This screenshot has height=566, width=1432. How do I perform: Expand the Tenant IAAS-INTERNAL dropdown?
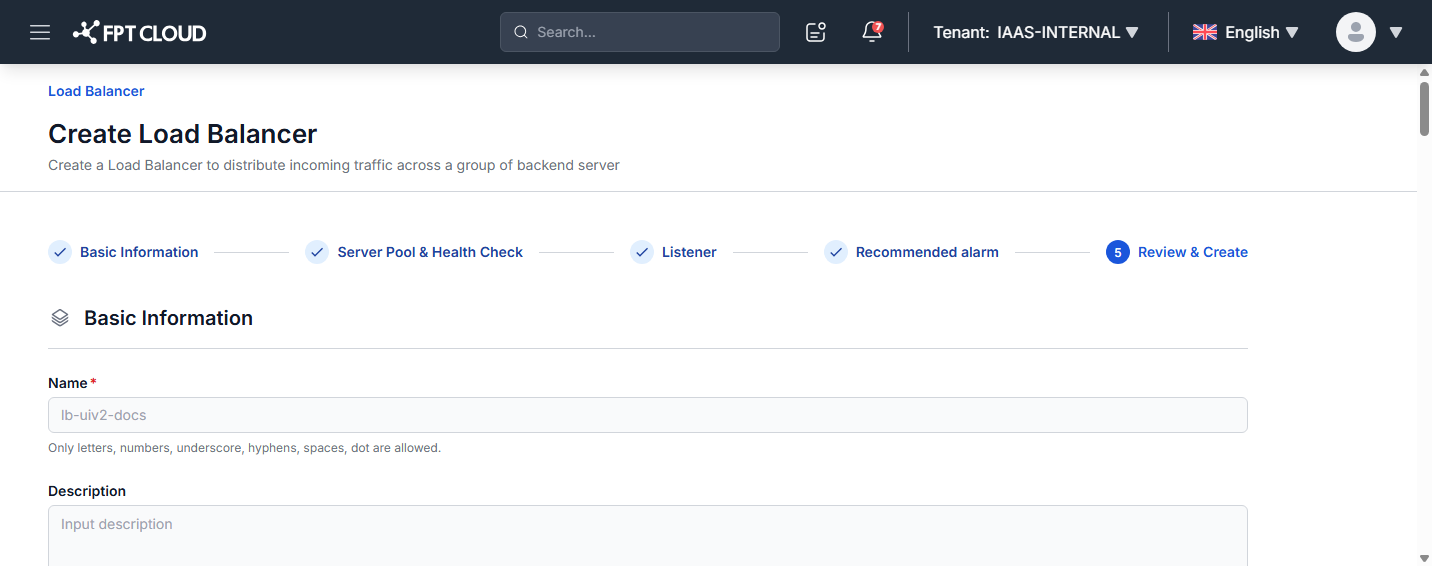(x=1036, y=32)
